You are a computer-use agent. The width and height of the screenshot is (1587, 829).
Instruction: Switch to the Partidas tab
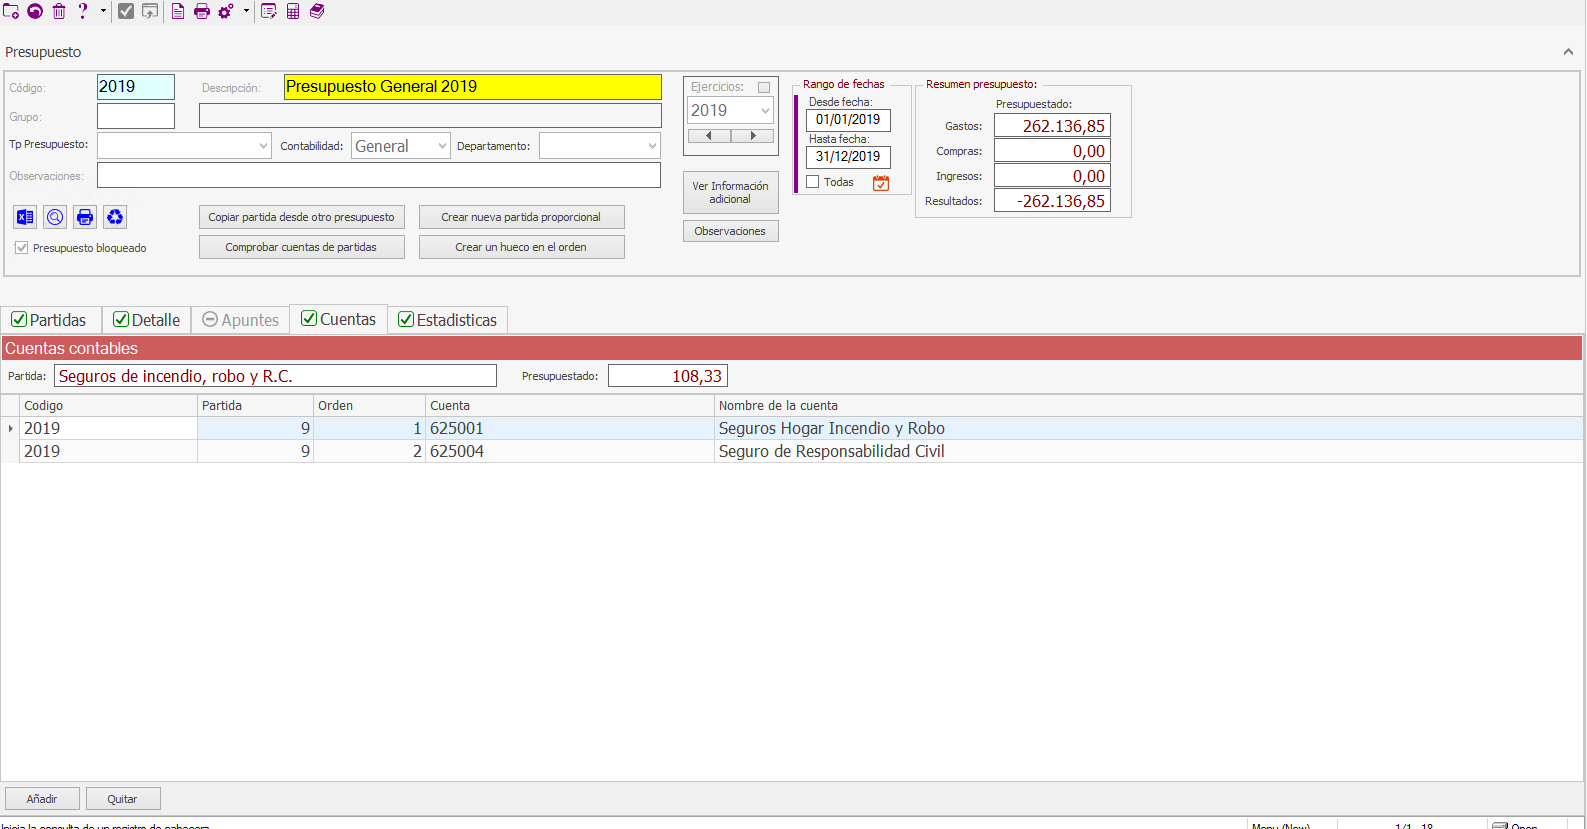tap(49, 320)
